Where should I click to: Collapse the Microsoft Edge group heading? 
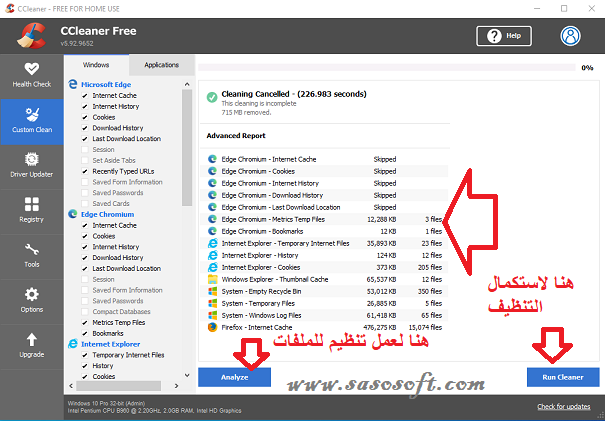pos(106,85)
